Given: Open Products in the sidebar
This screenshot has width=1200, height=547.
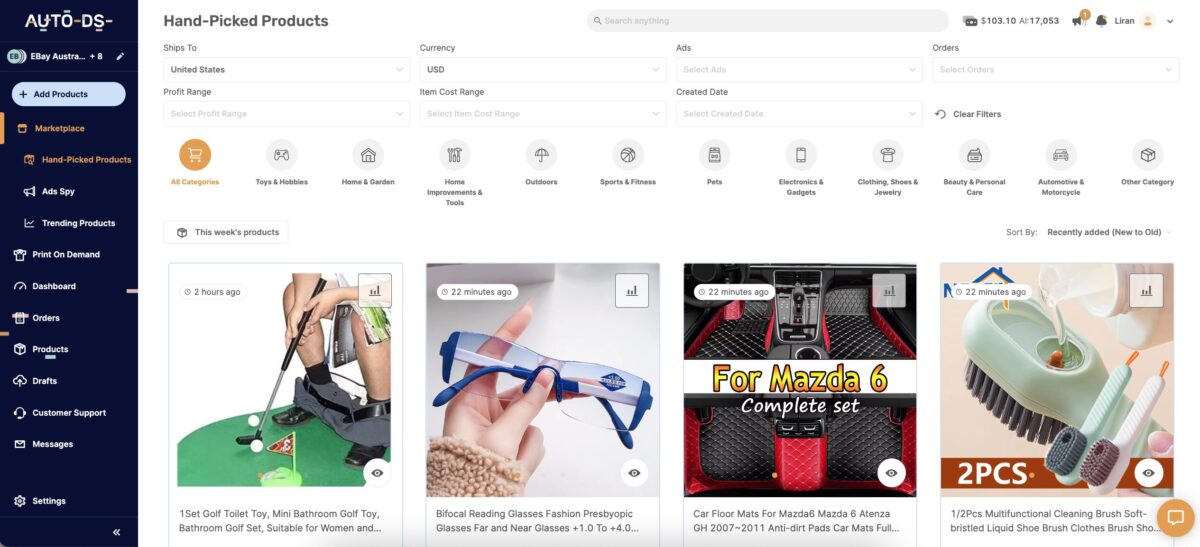Looking at the screenshot, I should (x=50, y=349).
